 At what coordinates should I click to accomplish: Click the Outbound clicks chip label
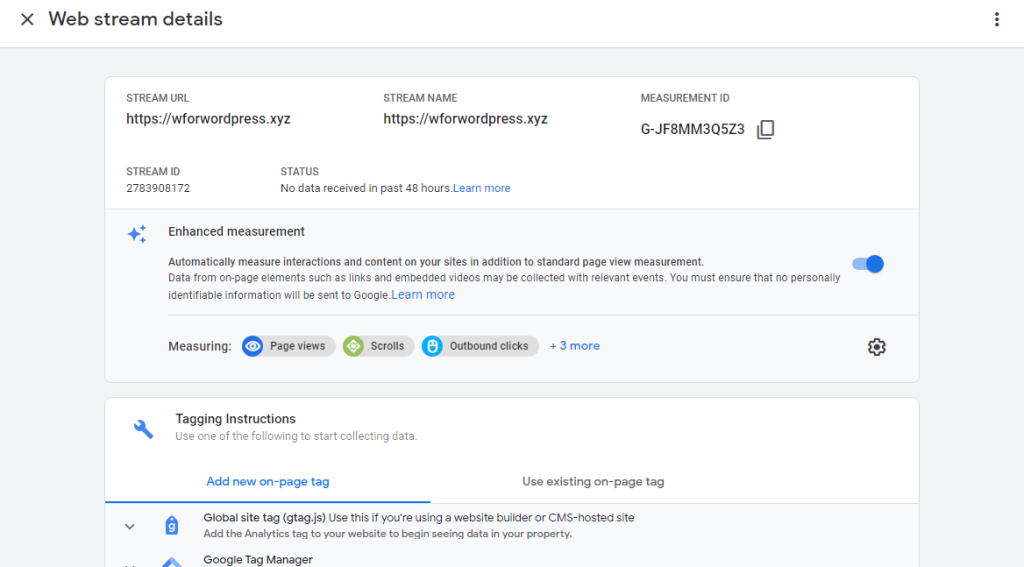[x=489, y=346]
